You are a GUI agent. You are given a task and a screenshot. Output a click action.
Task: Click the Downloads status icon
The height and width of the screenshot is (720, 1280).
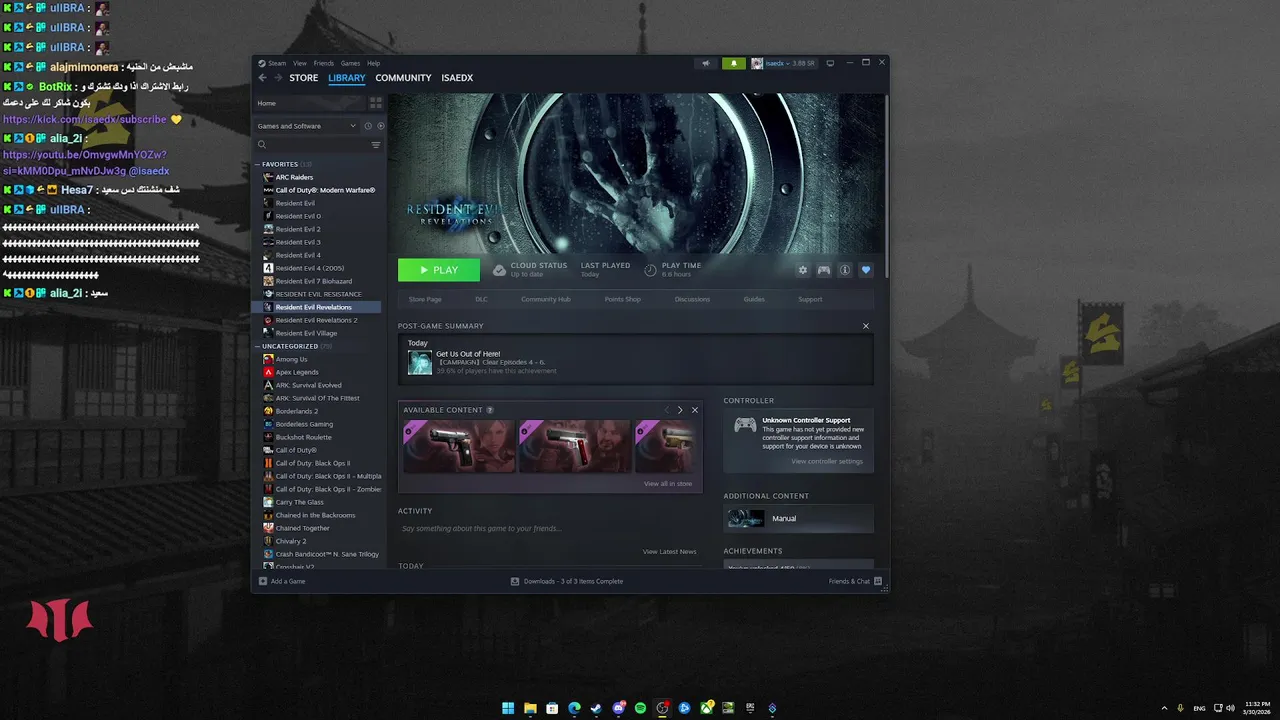click(x=515, y=581)
